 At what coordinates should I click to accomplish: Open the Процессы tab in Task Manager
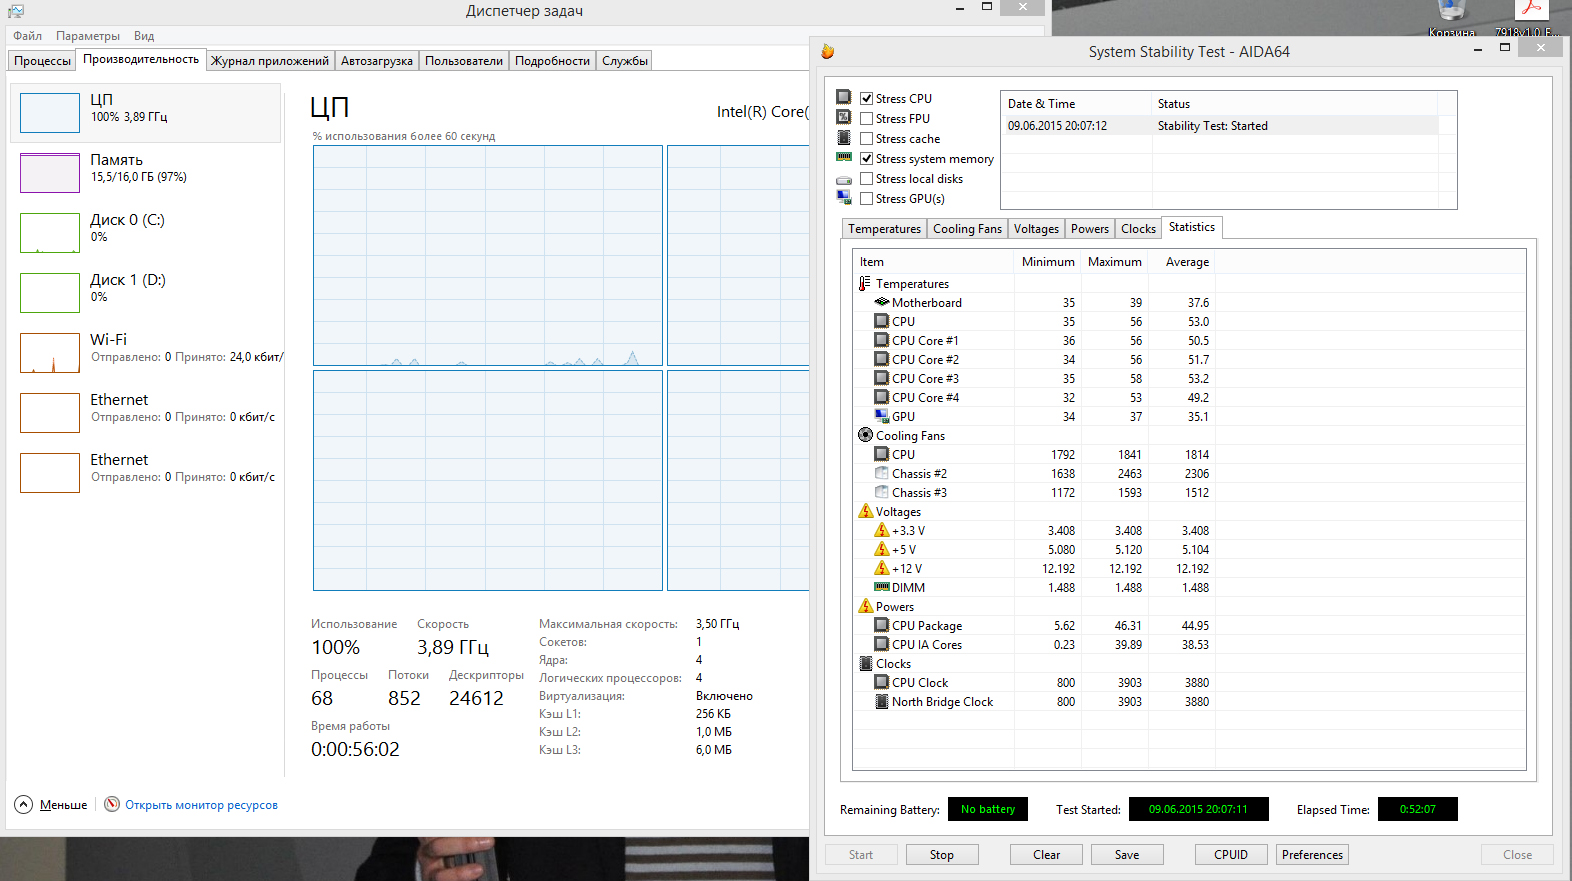[42, 61]
